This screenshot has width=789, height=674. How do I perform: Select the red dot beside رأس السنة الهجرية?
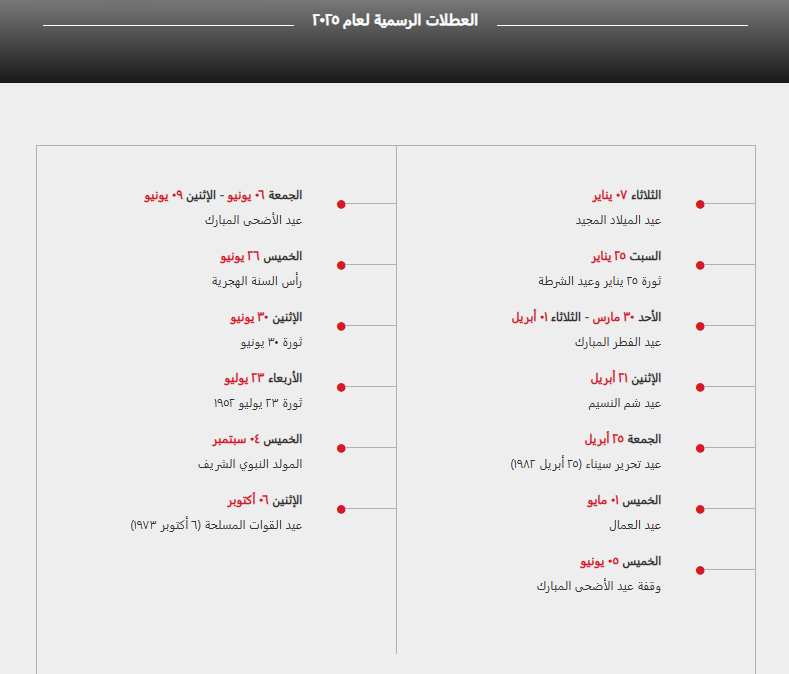click(341, 265)
